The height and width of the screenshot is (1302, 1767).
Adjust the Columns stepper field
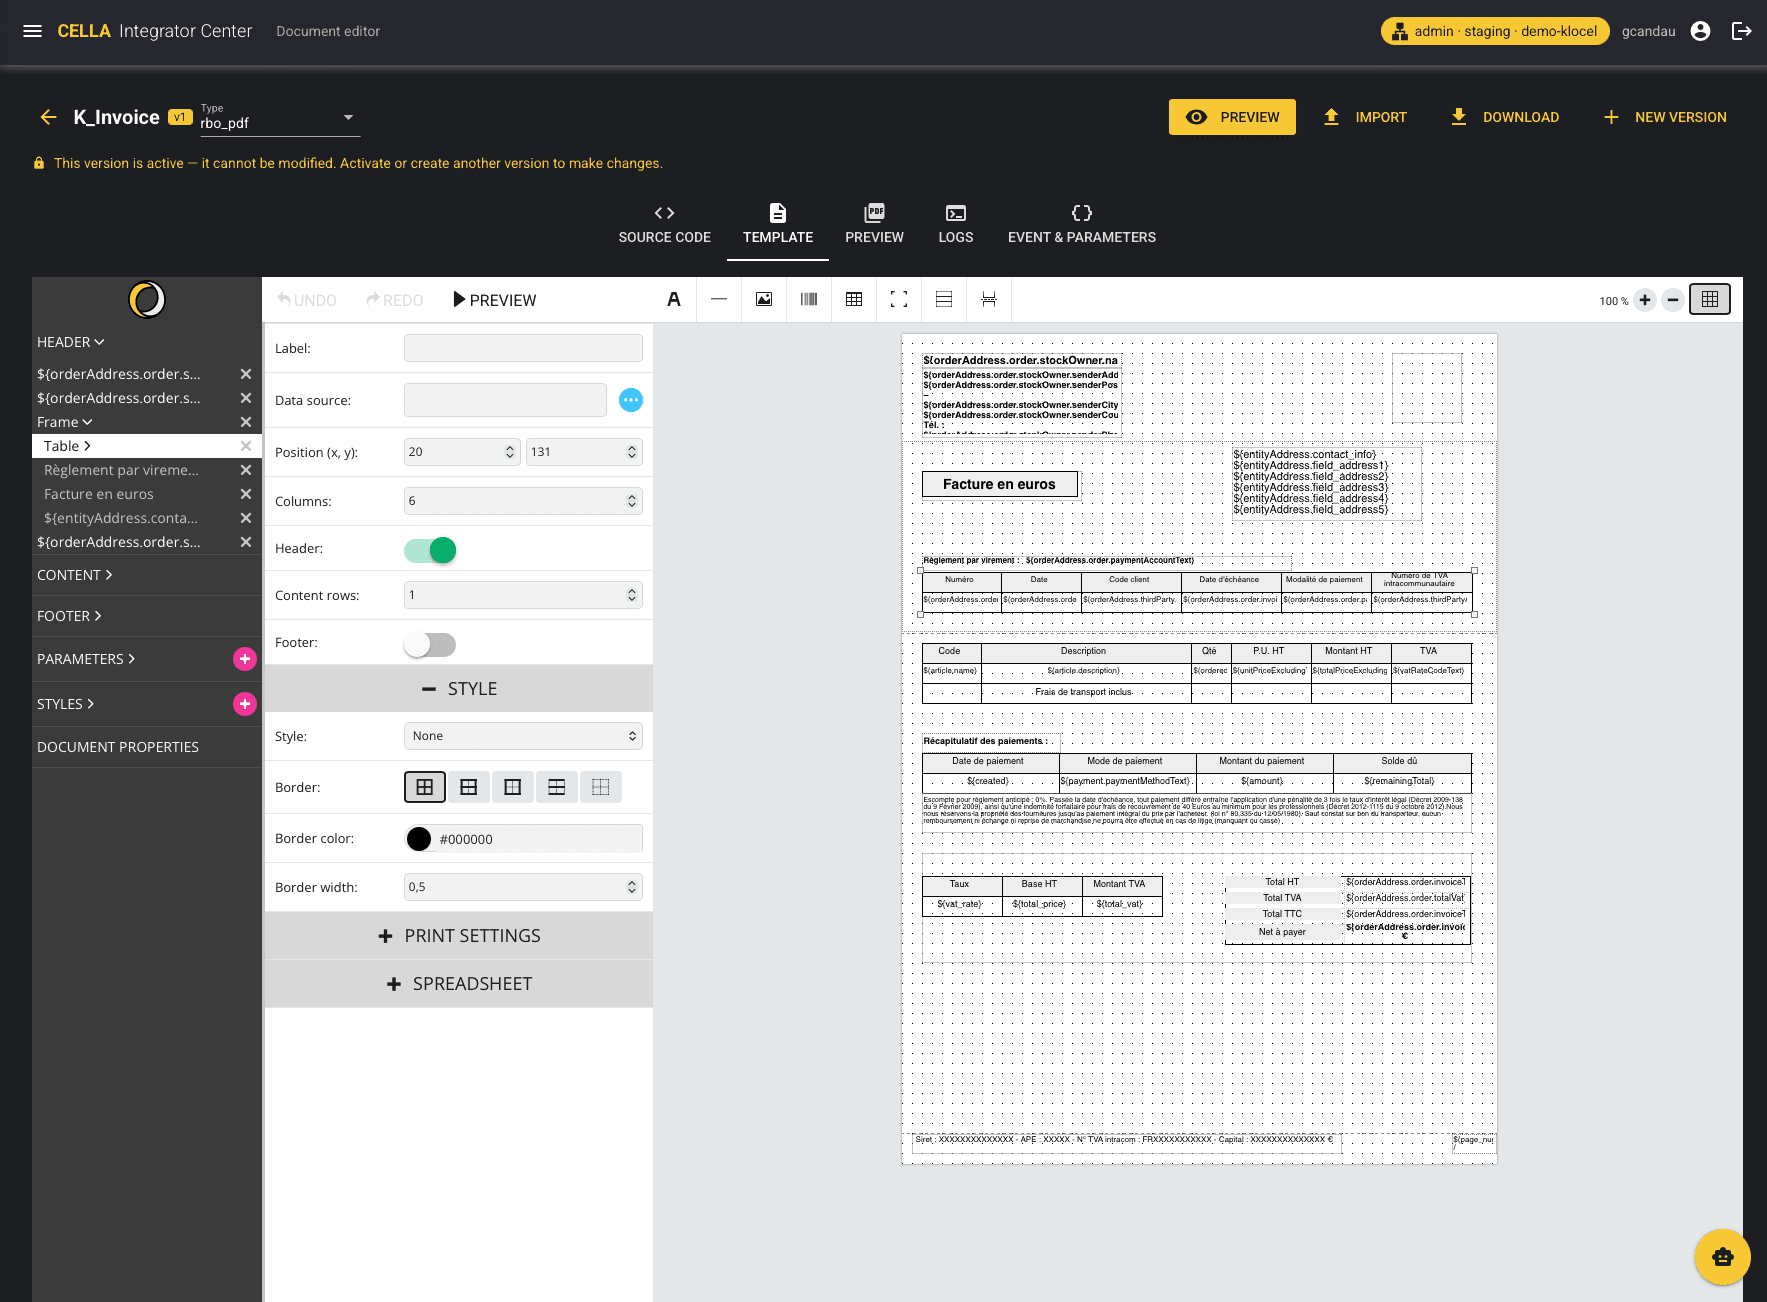[x=523, y=501]
